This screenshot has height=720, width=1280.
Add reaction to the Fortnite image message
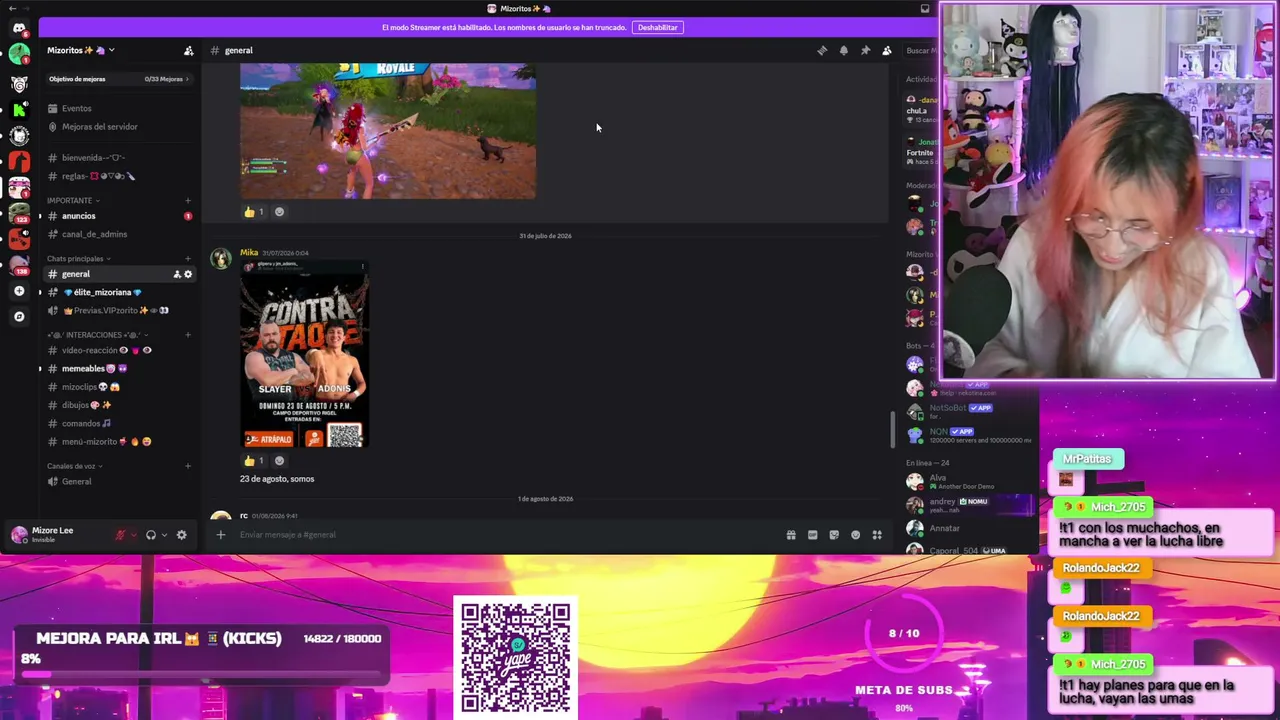[279, 212]
